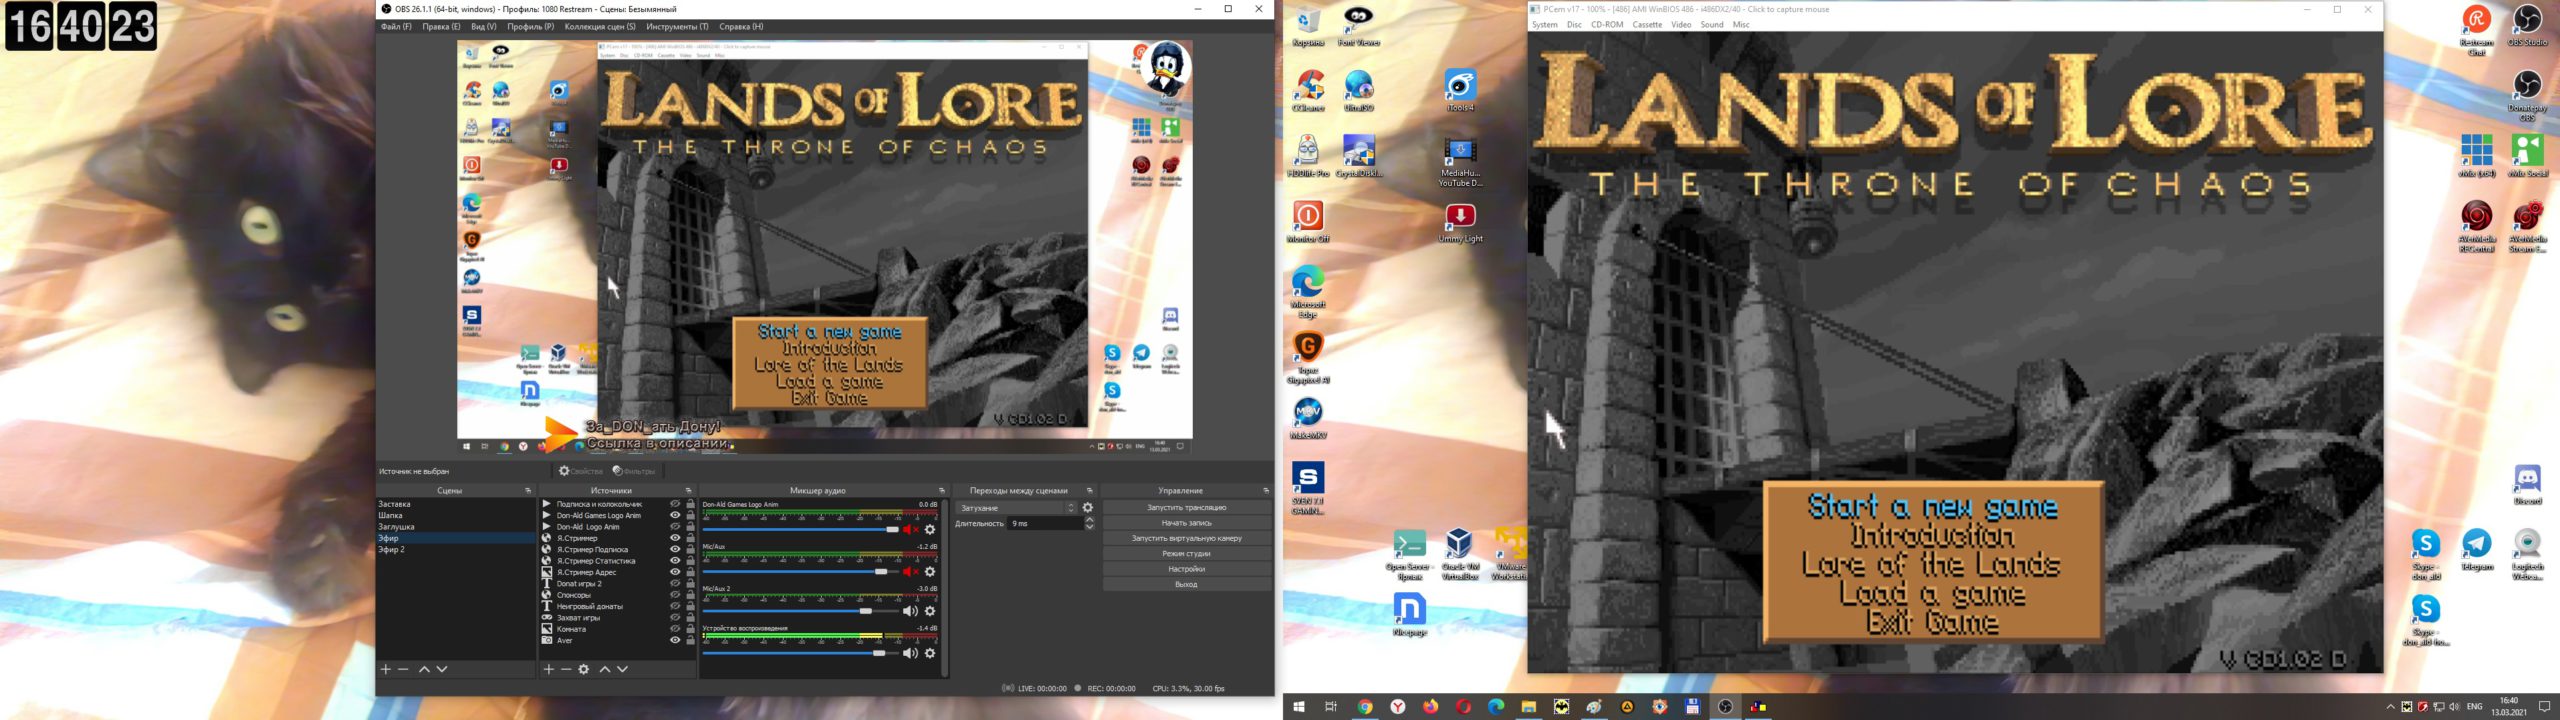Open Настройки in OBS controls
This screenshot has height=720, width=2560.
coord(1186,569)
